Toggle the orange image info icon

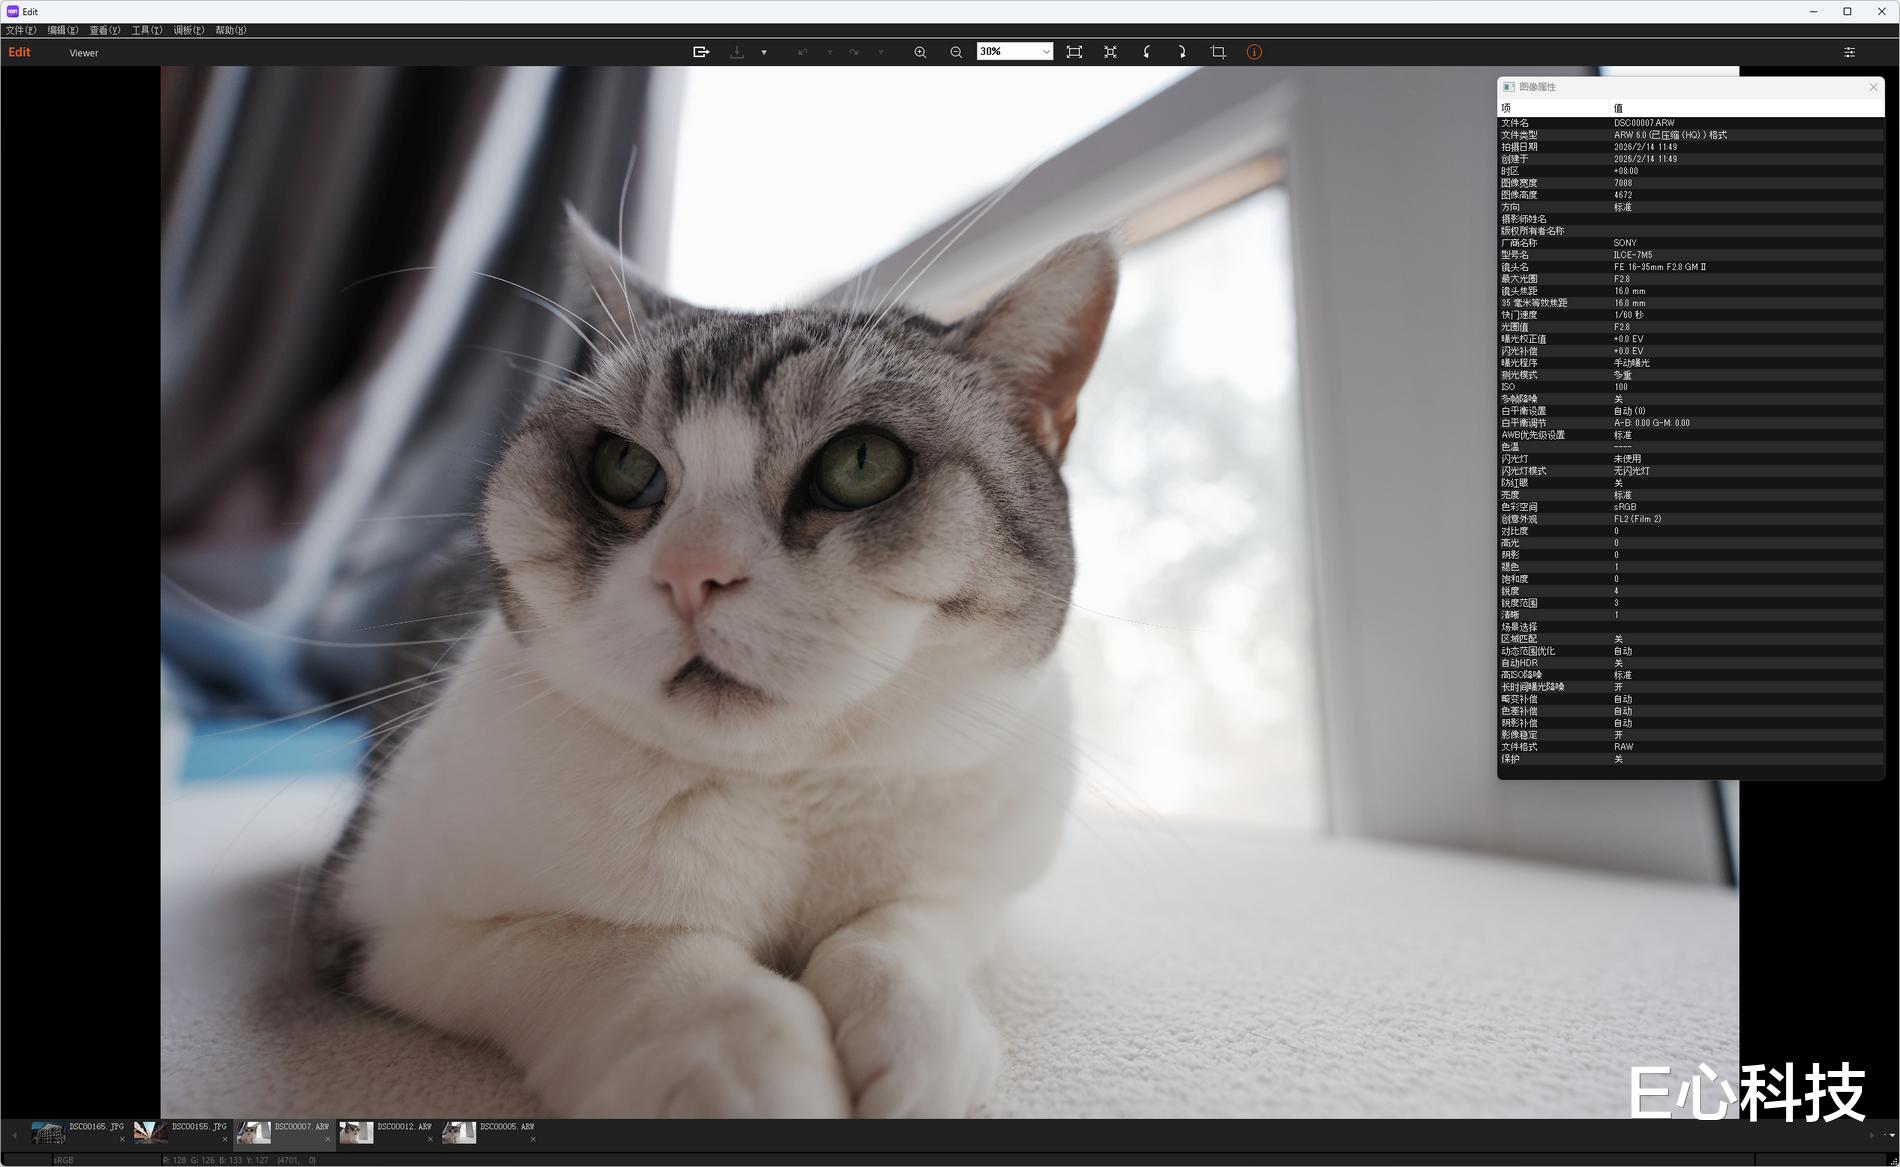[x=1254, y=52]
